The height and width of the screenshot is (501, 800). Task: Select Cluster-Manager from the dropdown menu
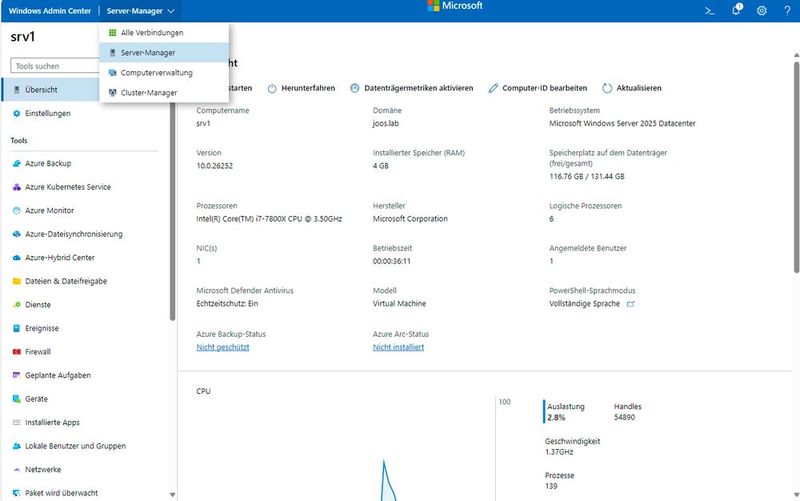pyautogui.click(x=164, y=92)
